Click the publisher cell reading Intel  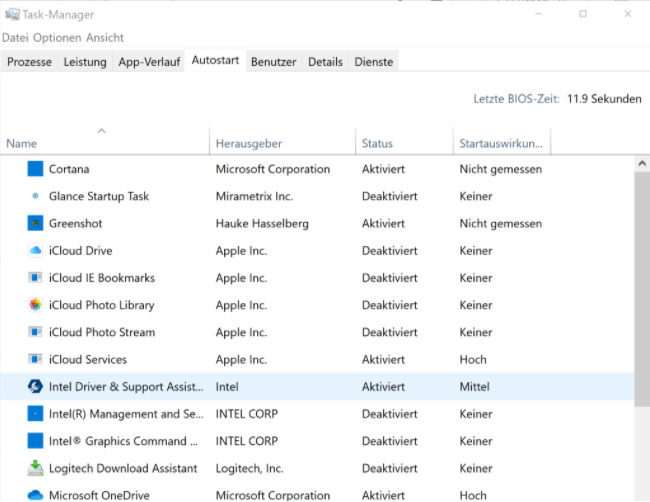[x=227, y=387]
